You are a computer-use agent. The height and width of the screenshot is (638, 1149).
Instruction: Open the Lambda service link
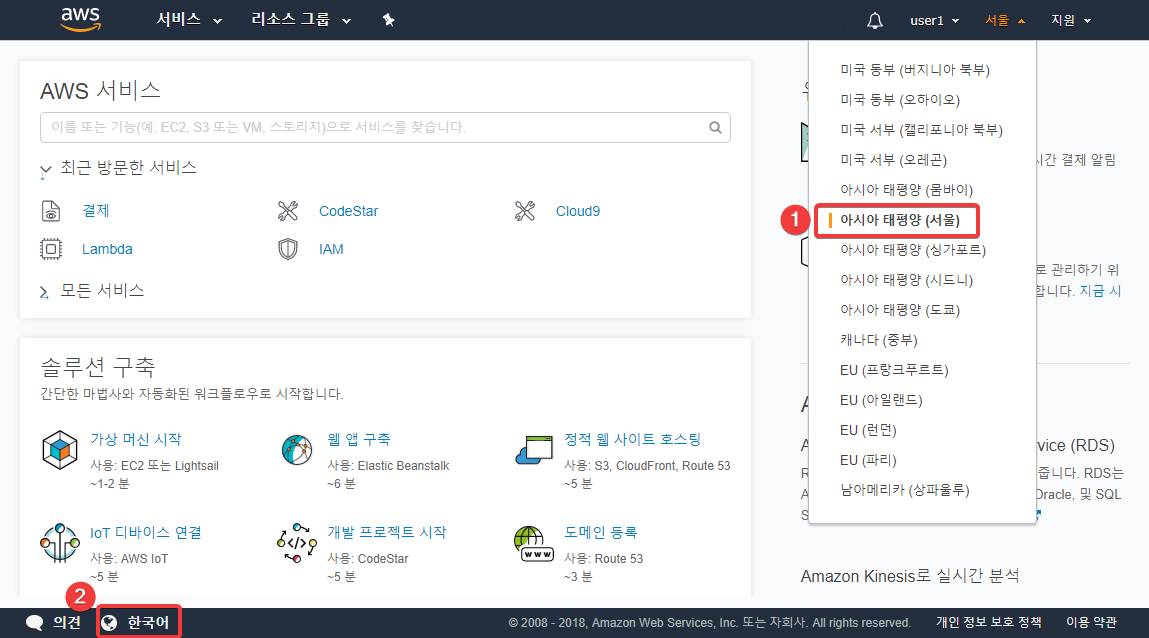coord(107,249)
